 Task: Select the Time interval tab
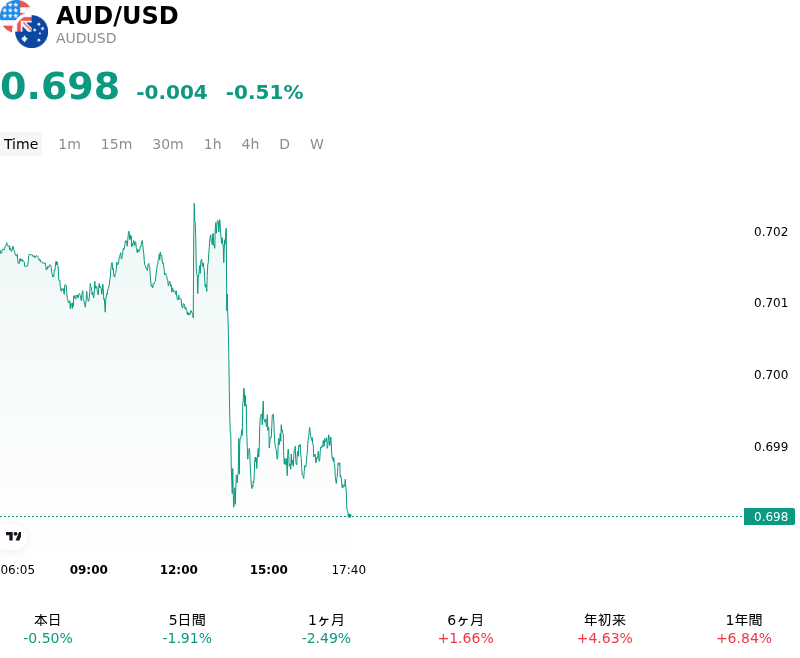21,144
